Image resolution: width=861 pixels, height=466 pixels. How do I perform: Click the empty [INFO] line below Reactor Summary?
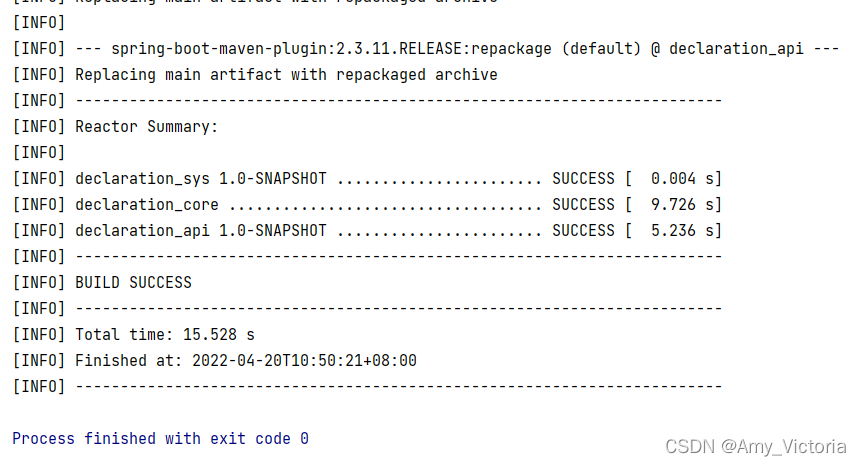[39, 153]
